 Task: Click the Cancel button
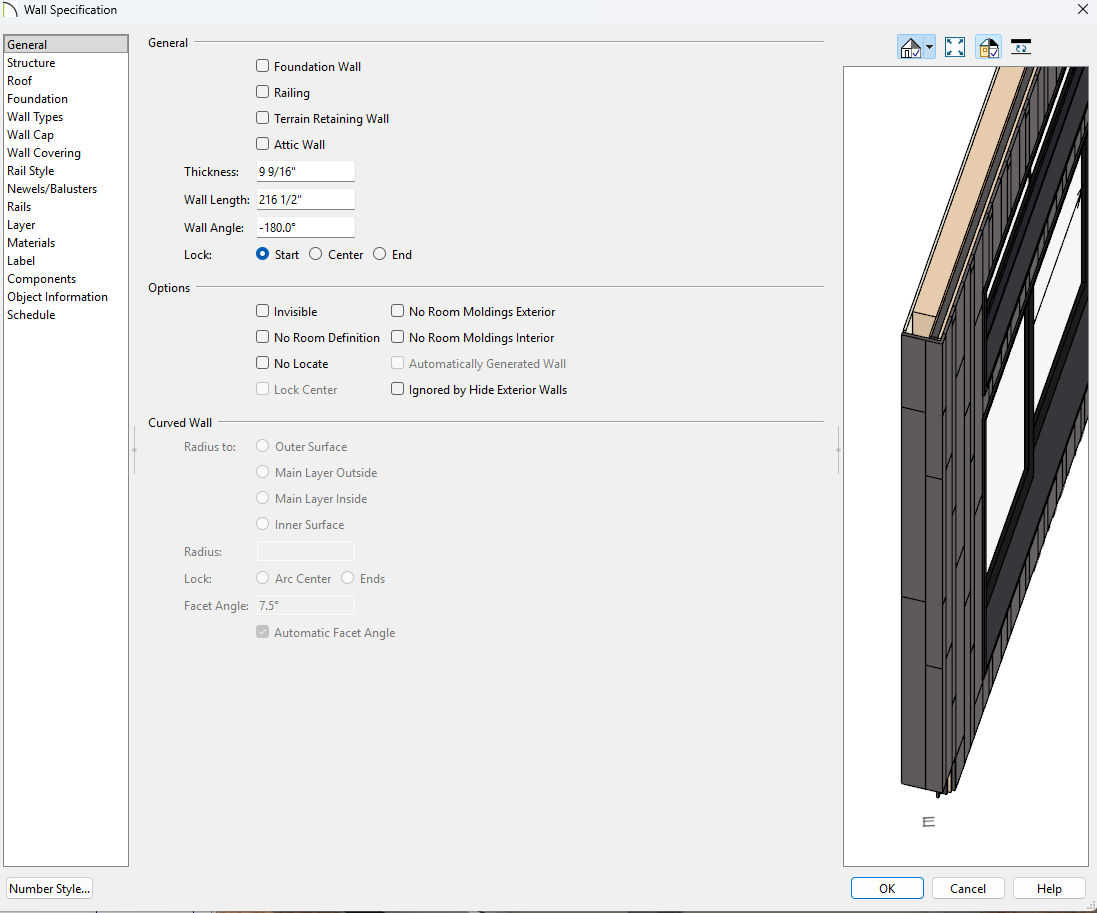(x=968, y=888)
